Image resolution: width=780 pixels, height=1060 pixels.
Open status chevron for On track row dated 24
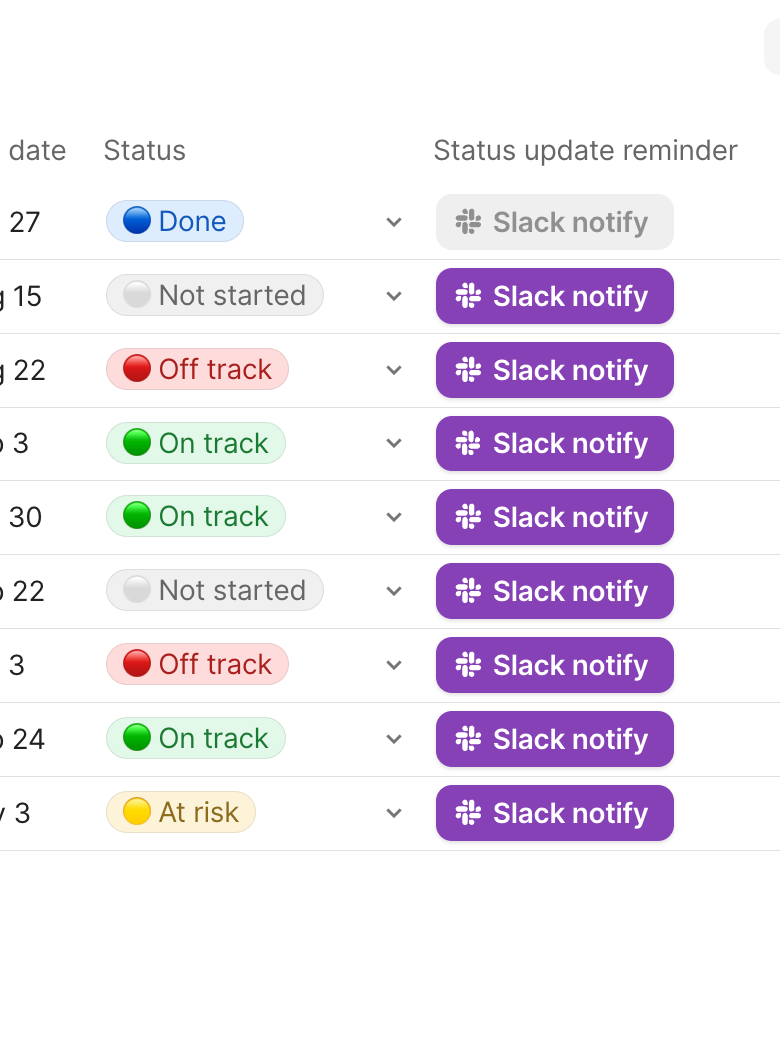tap(394, 739)
